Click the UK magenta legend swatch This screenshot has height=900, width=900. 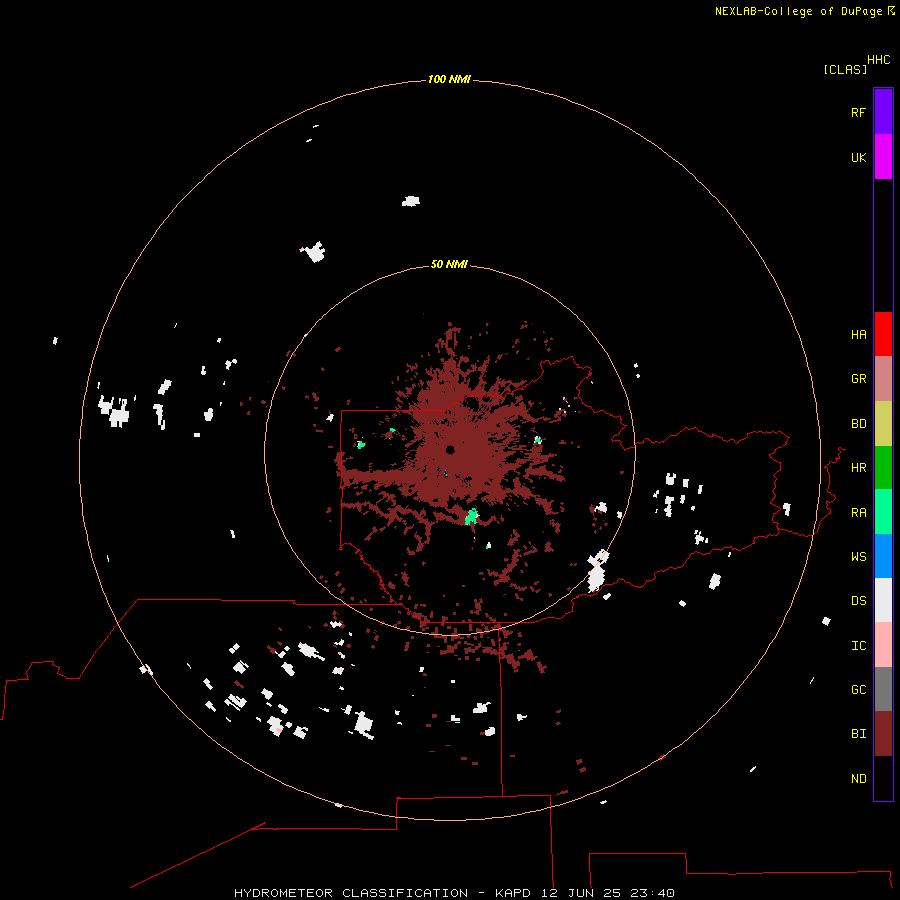coord(883,157)
